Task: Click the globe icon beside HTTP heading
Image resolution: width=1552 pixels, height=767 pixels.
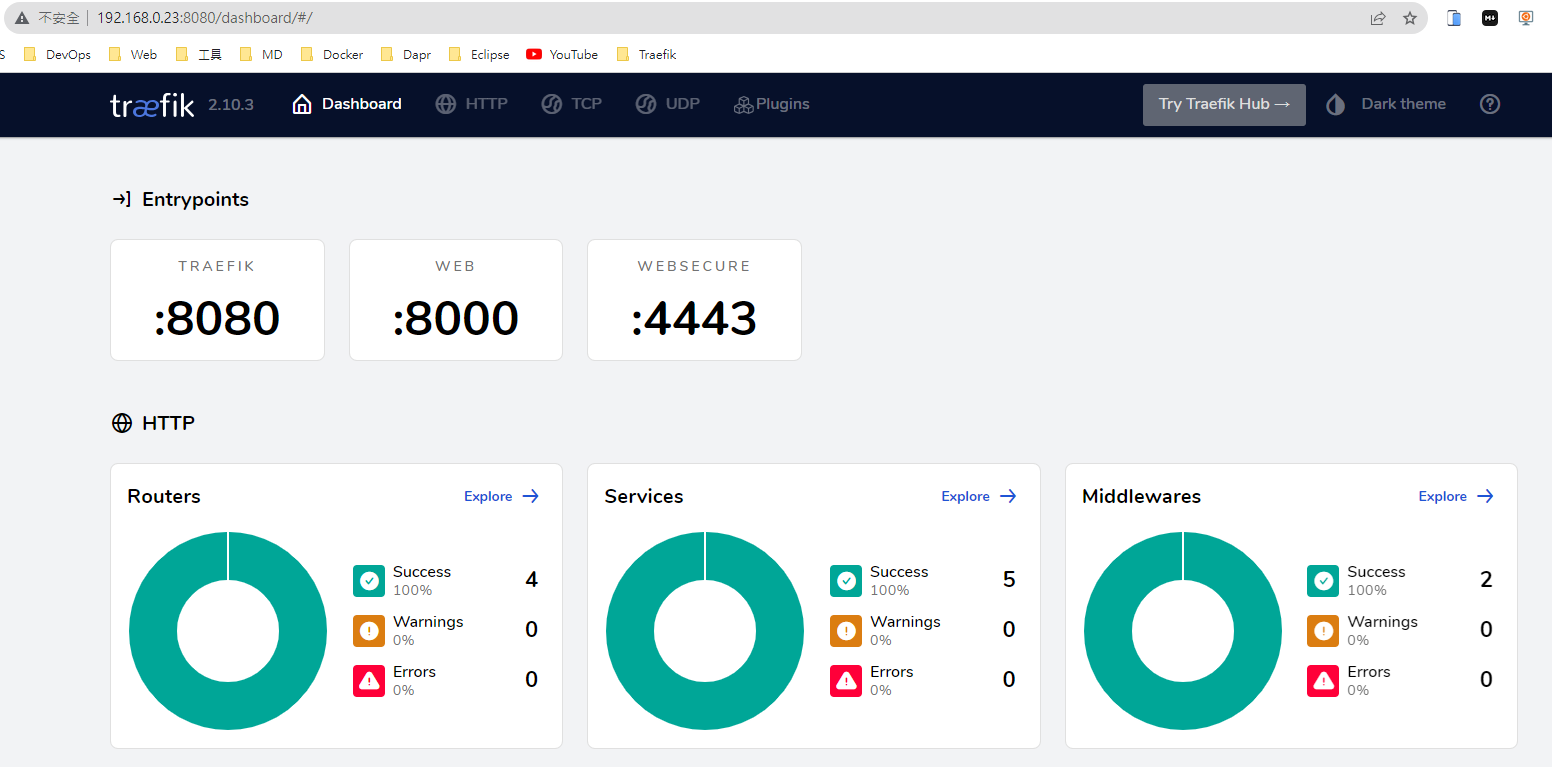Action: (x=122, y=423)
